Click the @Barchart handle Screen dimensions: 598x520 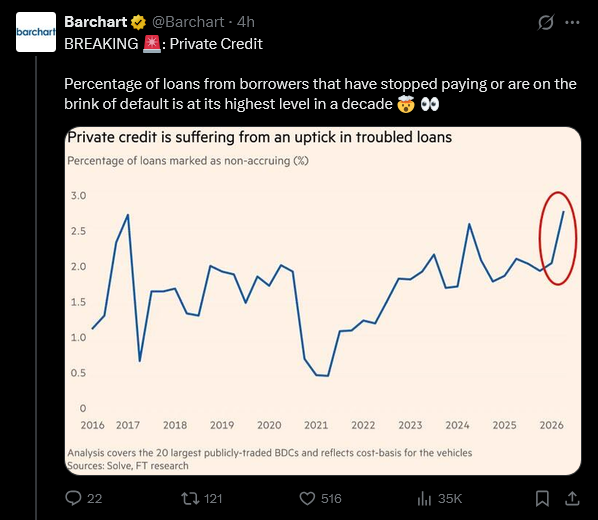pyautogui.click(x=188, y=22)
